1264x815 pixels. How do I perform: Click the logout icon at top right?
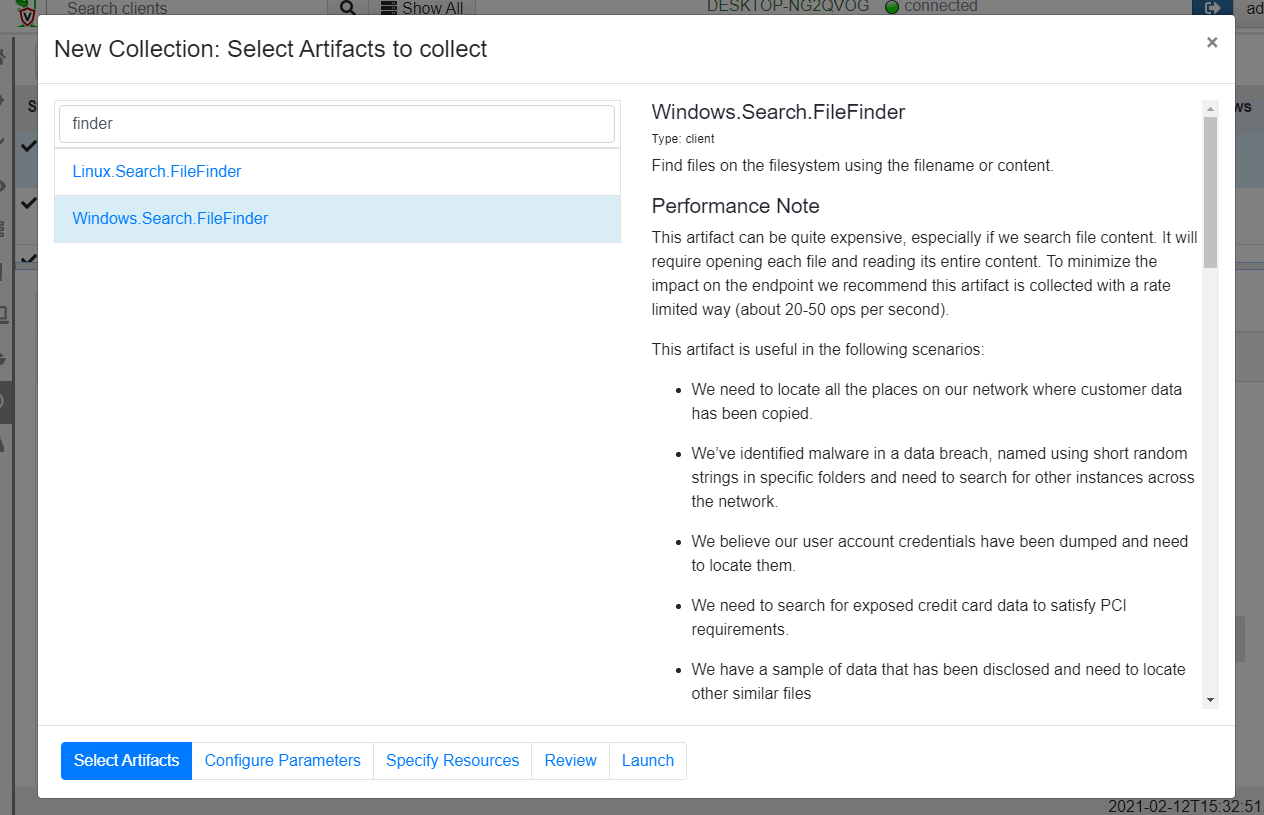(1214, 8)
